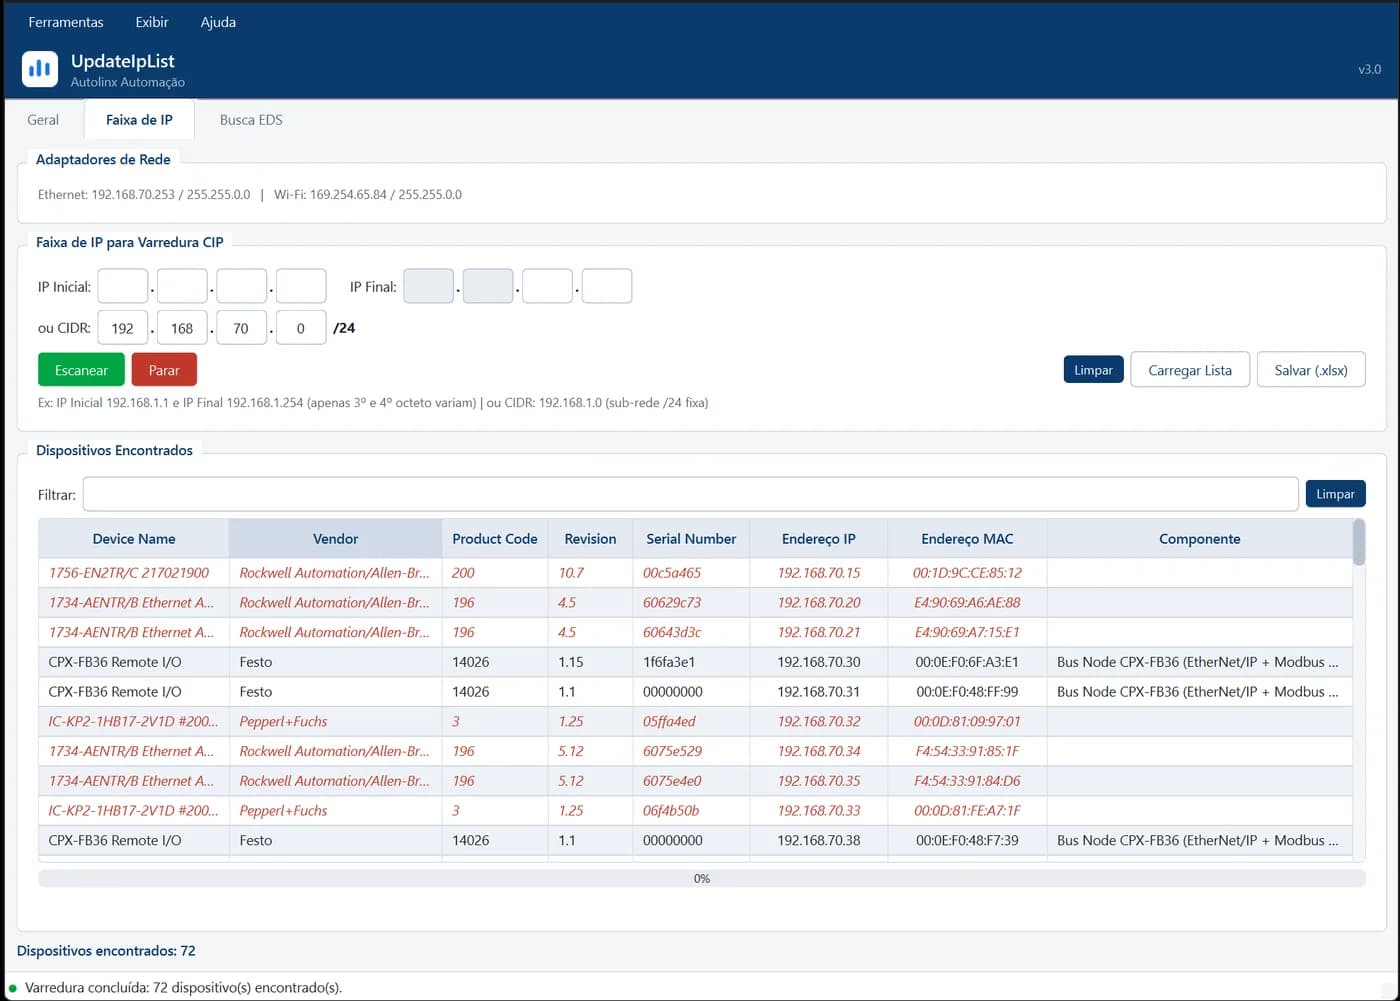1400x1001 pixels.
Task: Click the Filtrar text field
Action: [x=691, y=494]
